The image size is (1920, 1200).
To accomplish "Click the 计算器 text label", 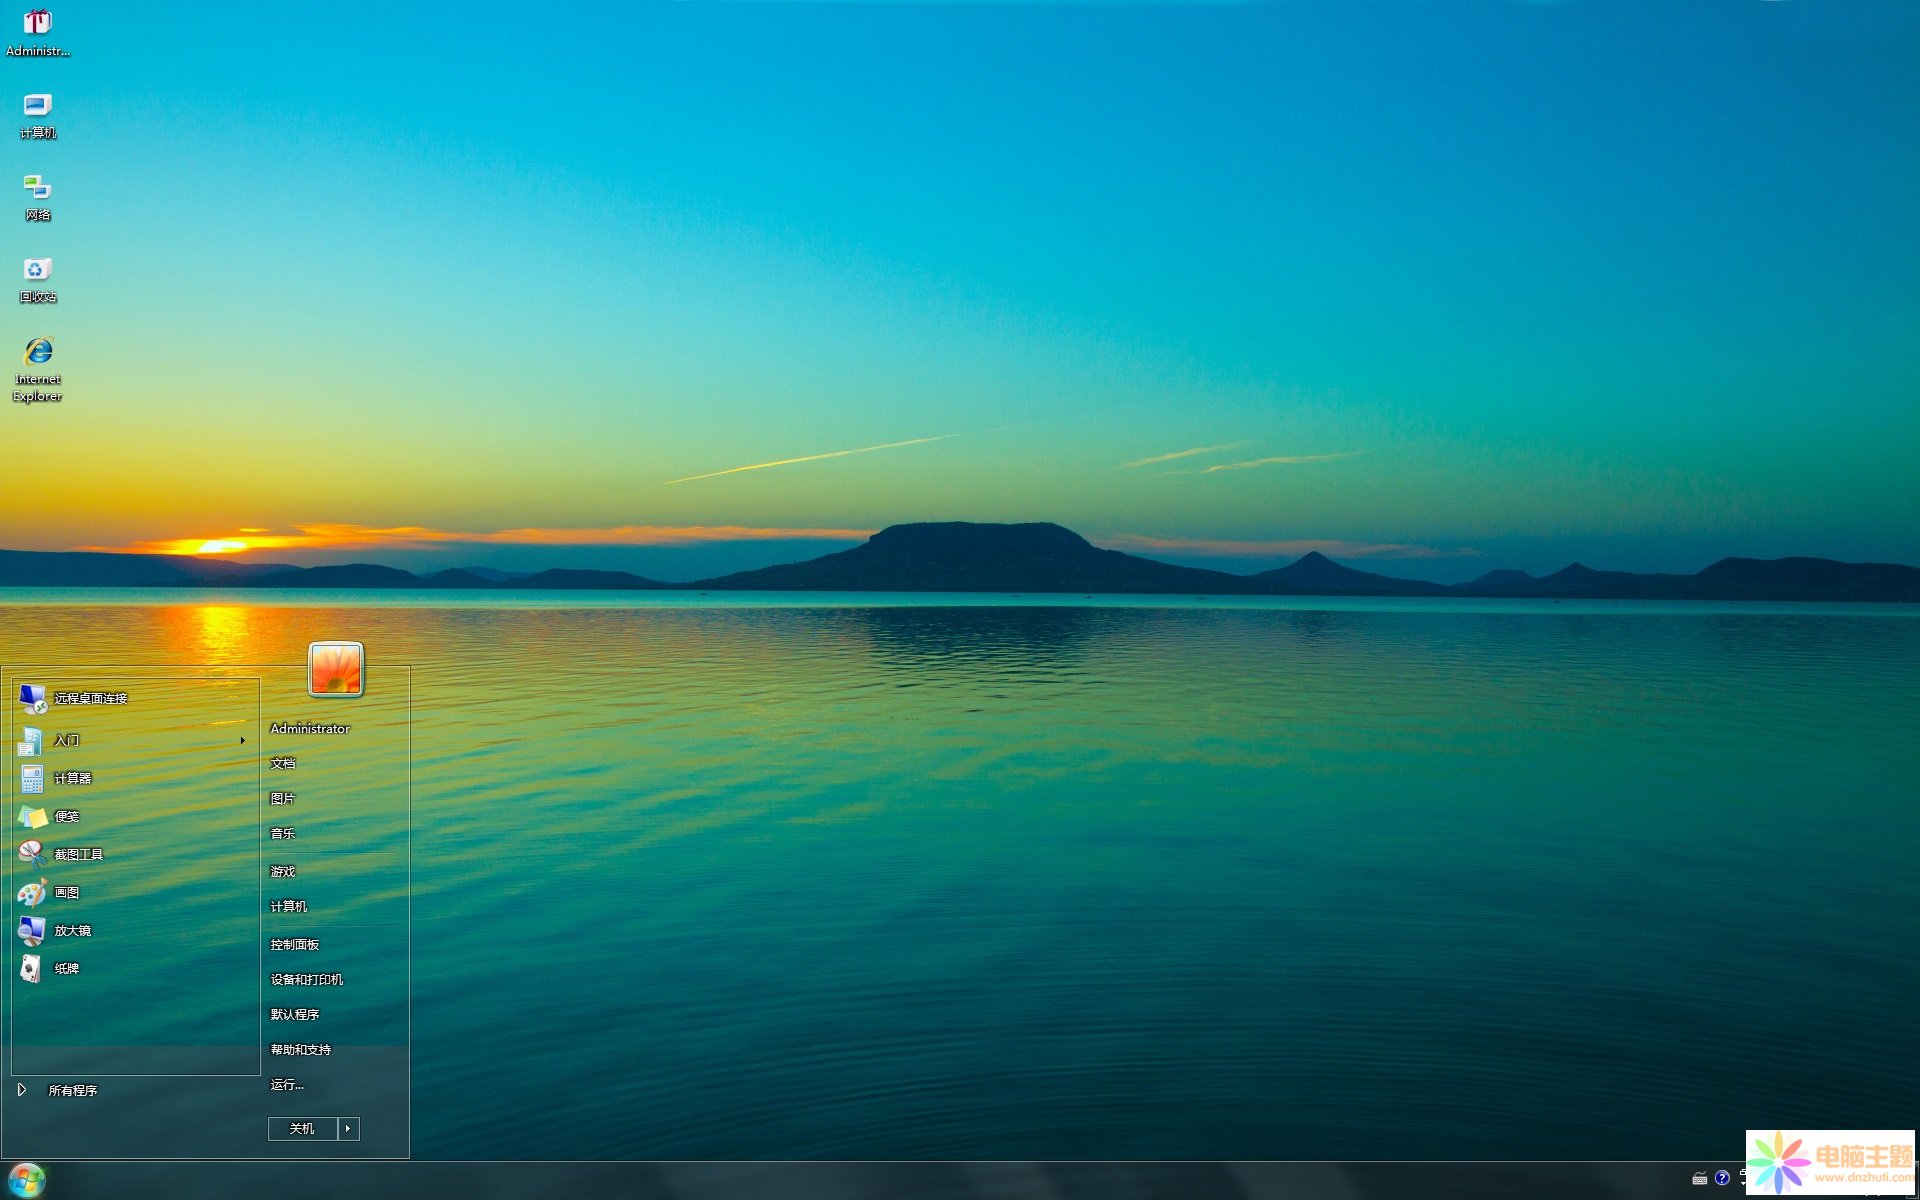I will (73, 778).
